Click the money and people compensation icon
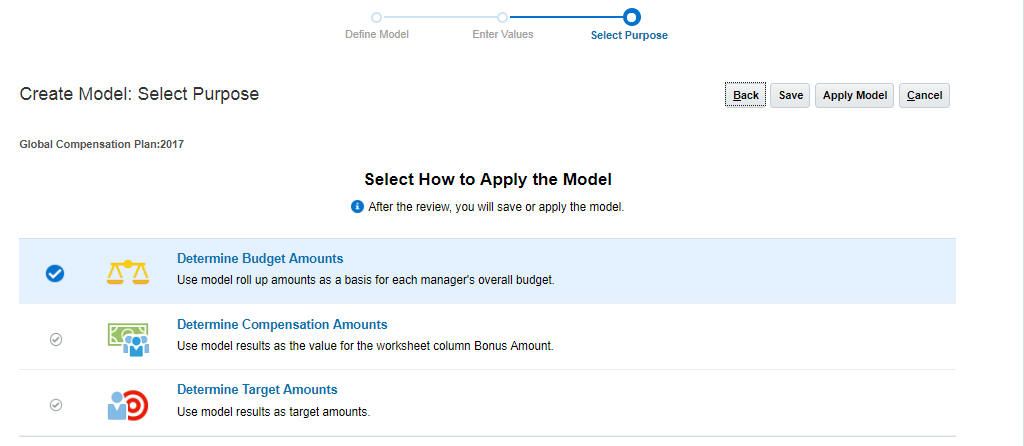1024x446 pixels. (127, 338)
